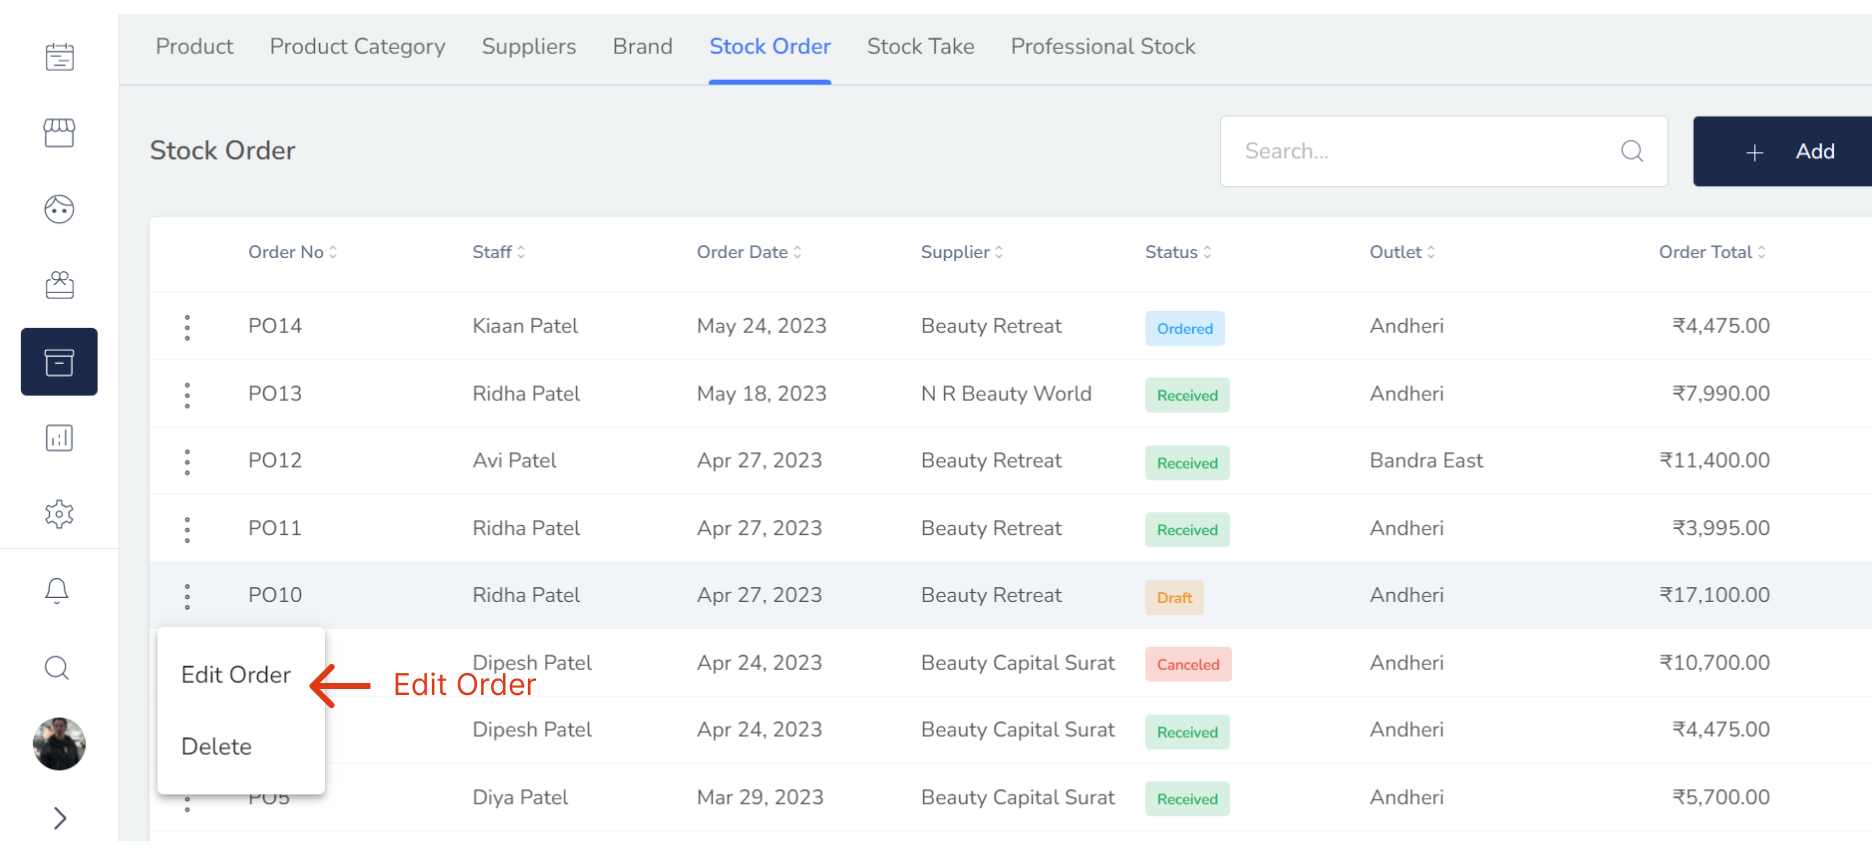Open the store outlet sidebar icon
The image size is (1872, 855).
59,133
